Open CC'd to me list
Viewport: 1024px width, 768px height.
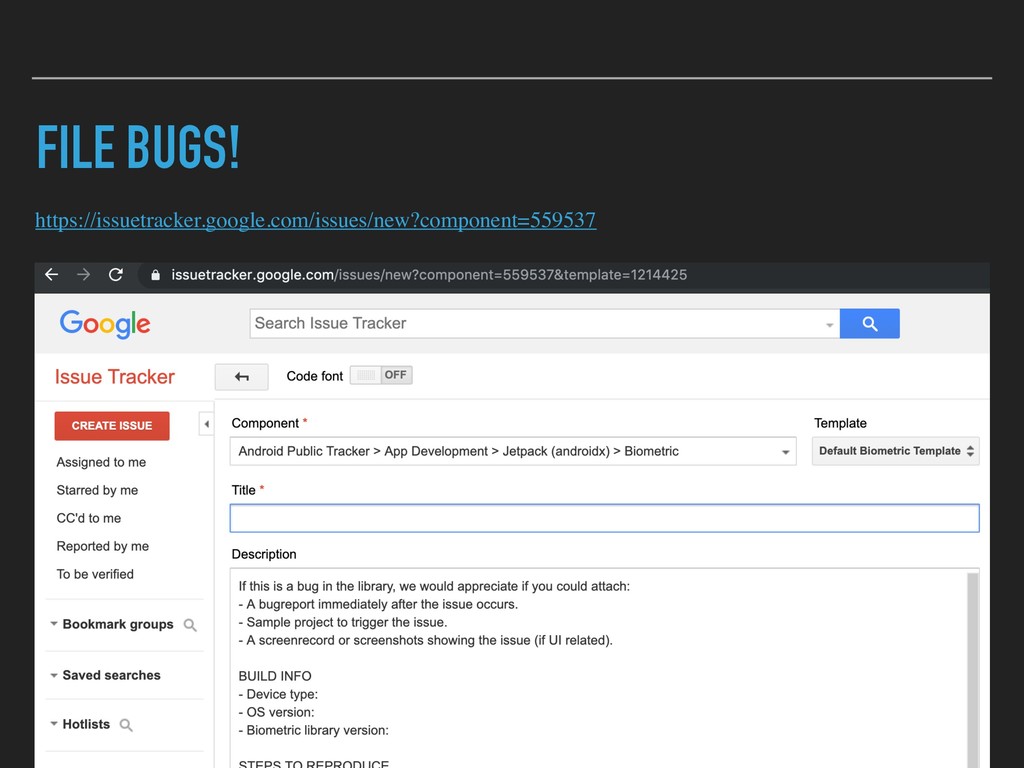(x=89, y=519)
